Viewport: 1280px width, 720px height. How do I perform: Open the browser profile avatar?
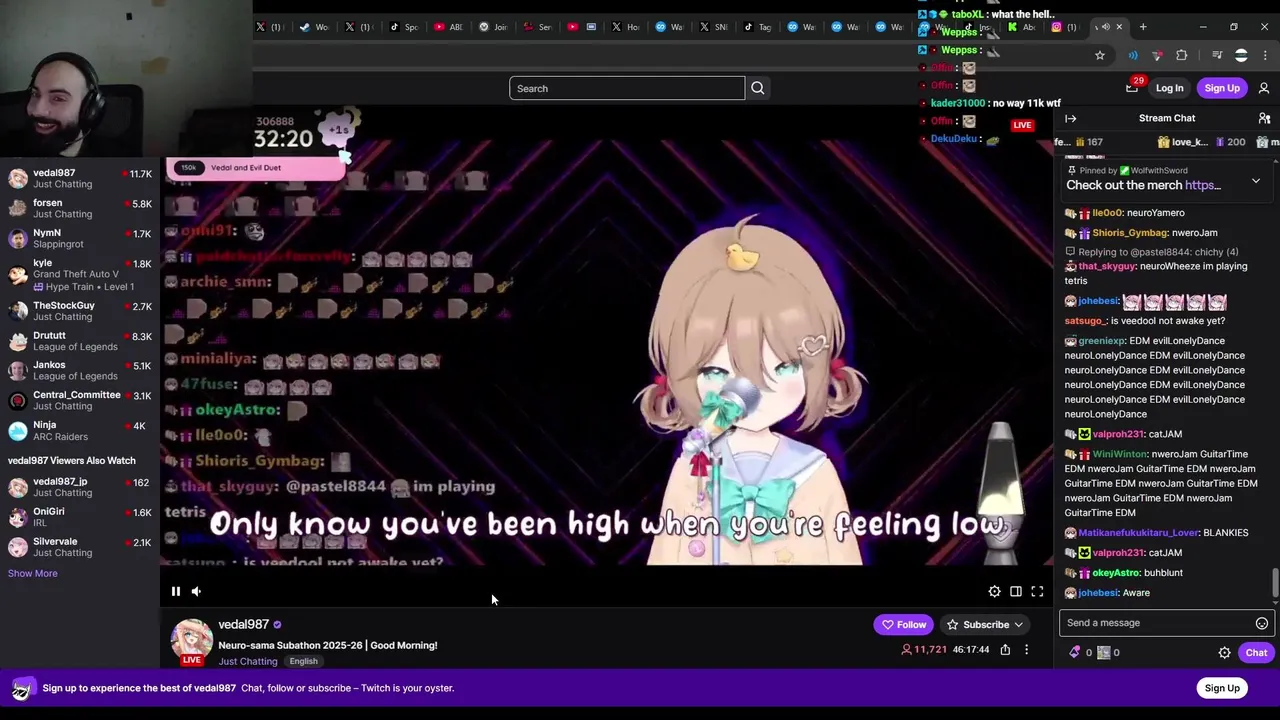pyautogui.click(x=1241, y=55)
